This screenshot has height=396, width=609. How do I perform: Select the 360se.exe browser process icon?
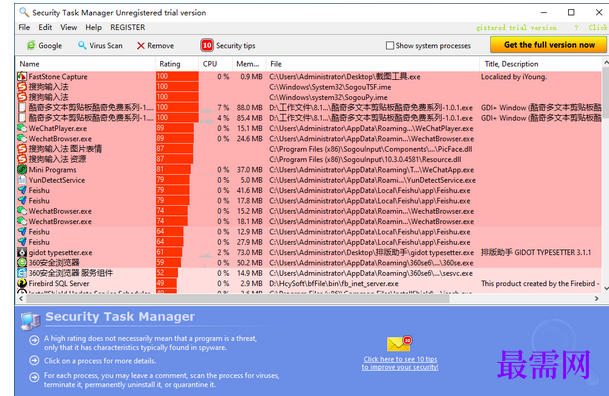click(x=22, y=263)
